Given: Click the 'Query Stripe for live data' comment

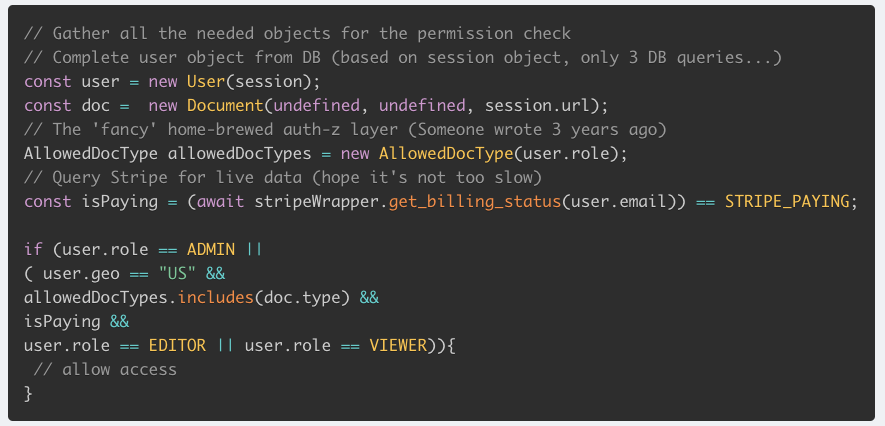Looking at the screenshot, I should point(283,178).
